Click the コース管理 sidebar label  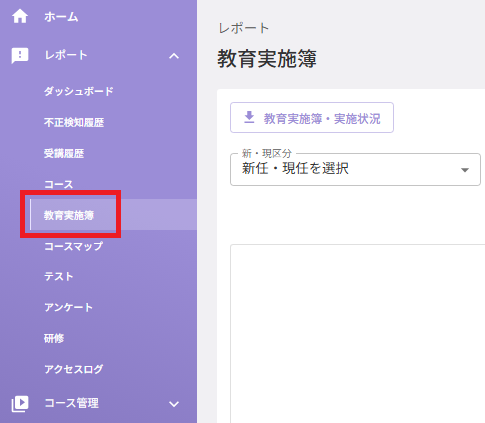tap(71, 403)
